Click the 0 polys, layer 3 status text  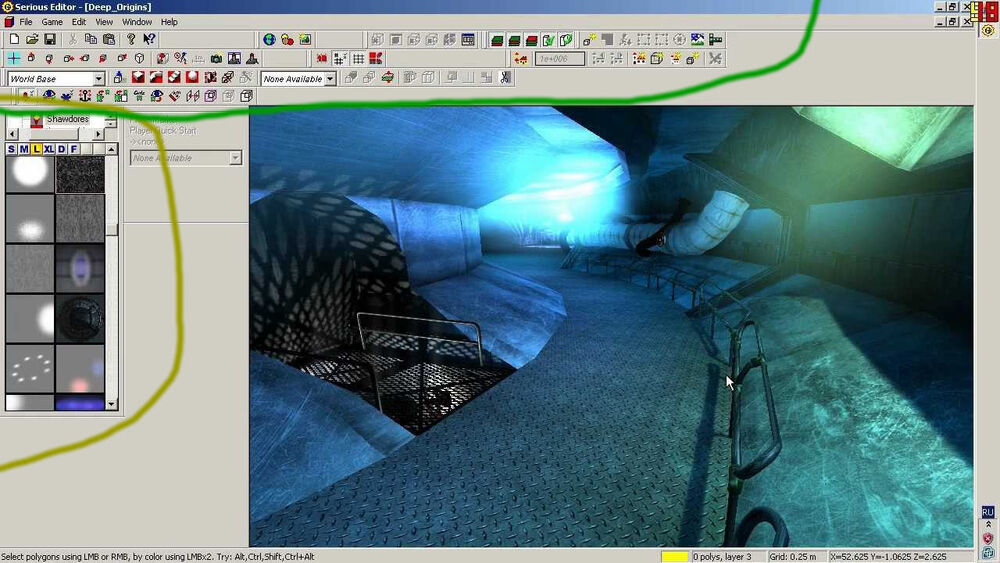point(723,557)
